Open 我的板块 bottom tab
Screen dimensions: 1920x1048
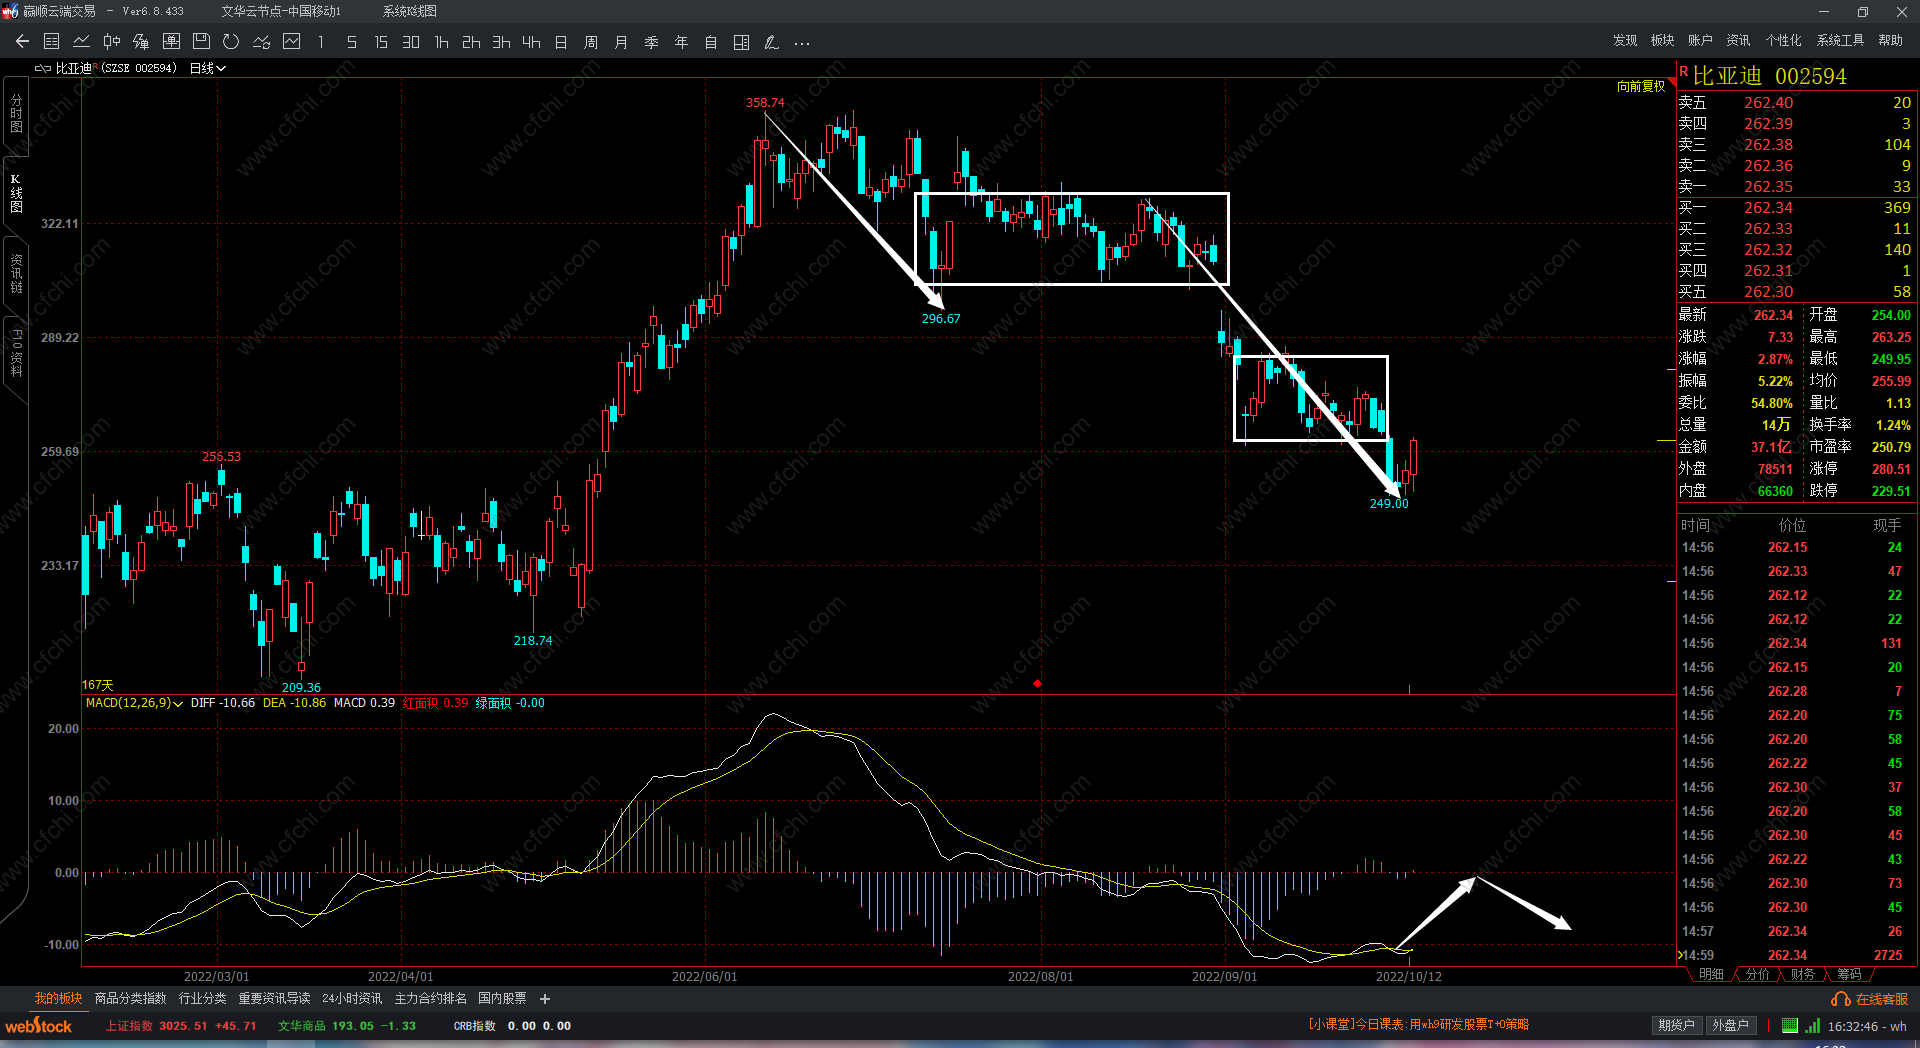tap(58, 999)
